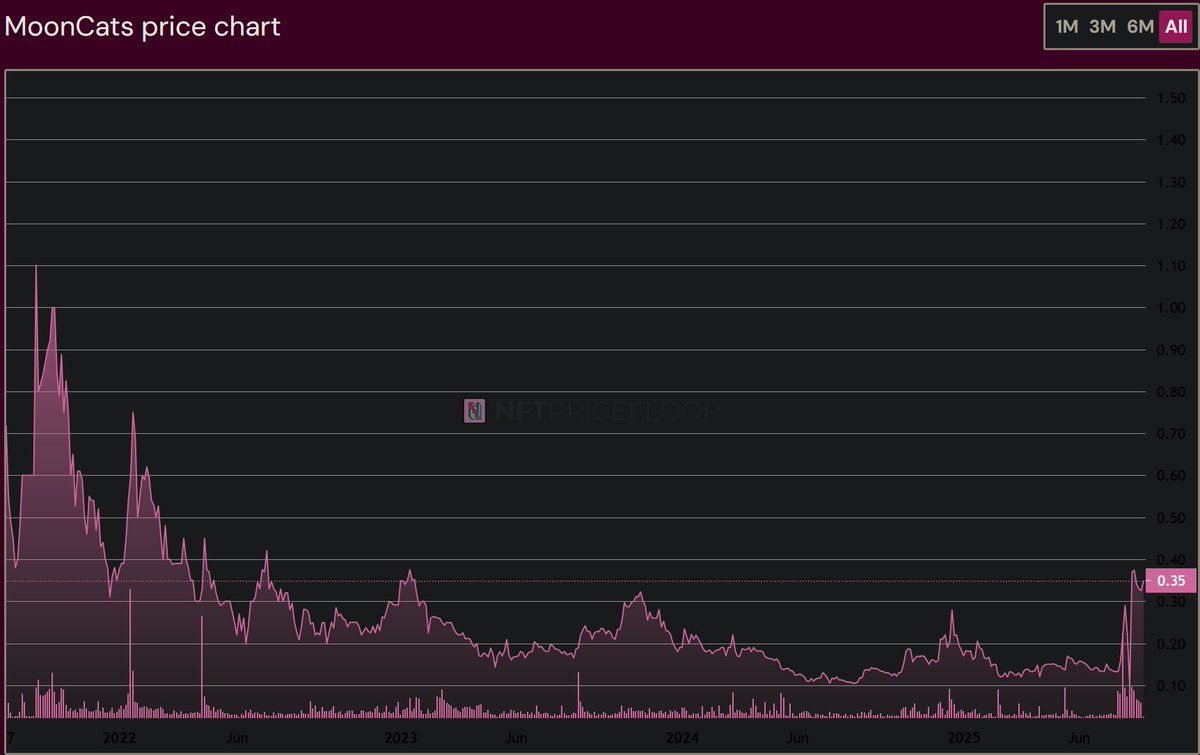Click the 1.00 price axis label
1200x755 pixels.
[1170, 308]
